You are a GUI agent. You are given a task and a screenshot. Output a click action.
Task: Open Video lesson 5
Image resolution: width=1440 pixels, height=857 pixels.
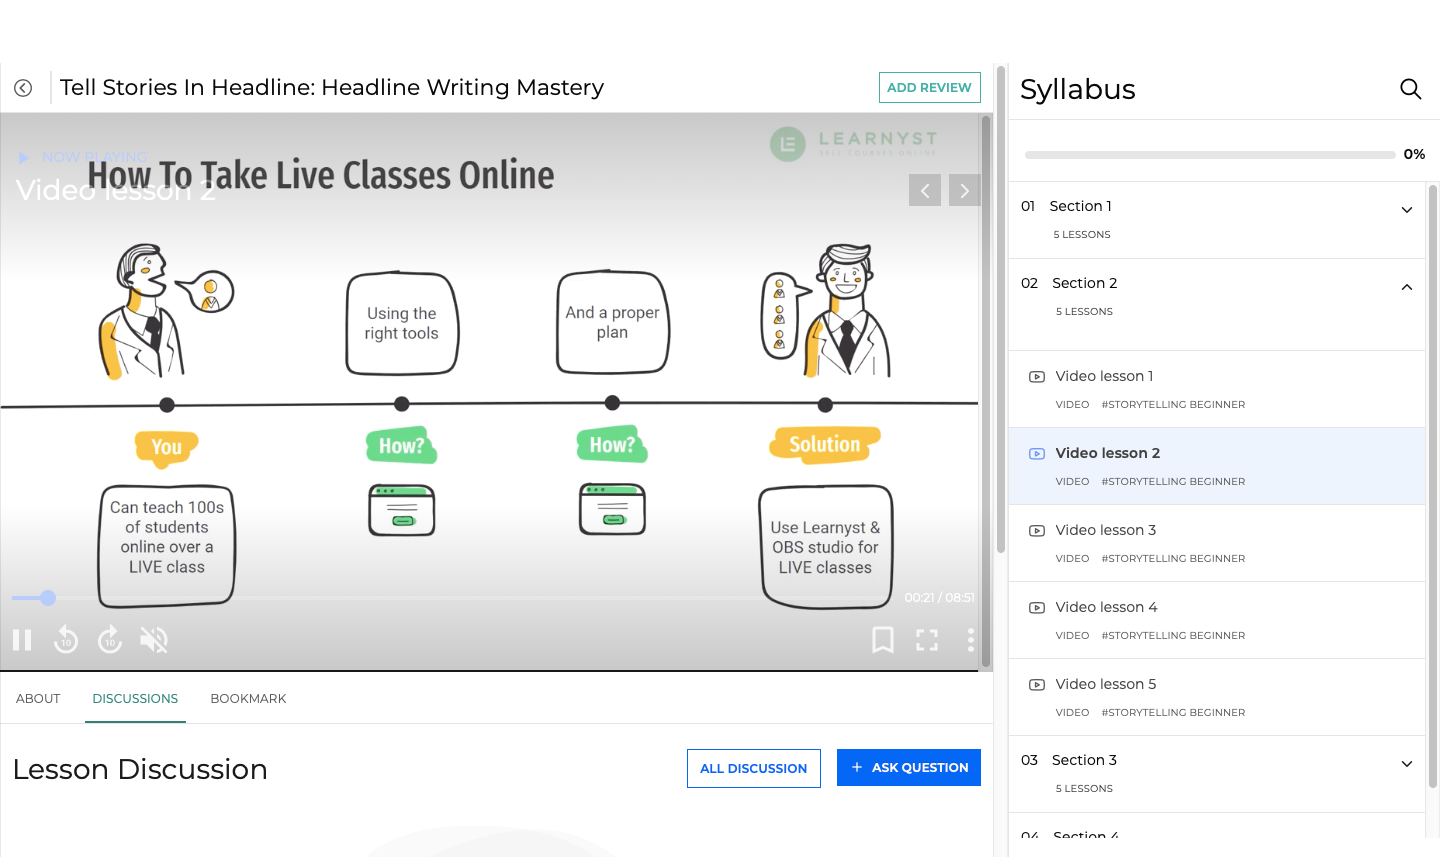point(1216,697)
